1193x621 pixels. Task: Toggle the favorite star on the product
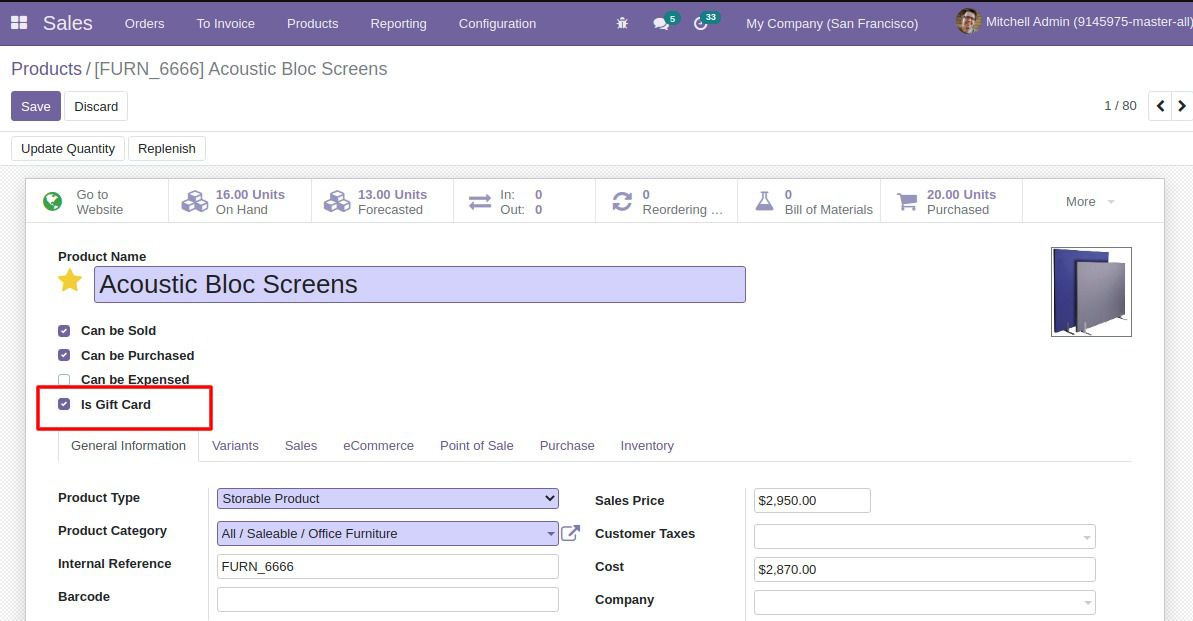69,281
